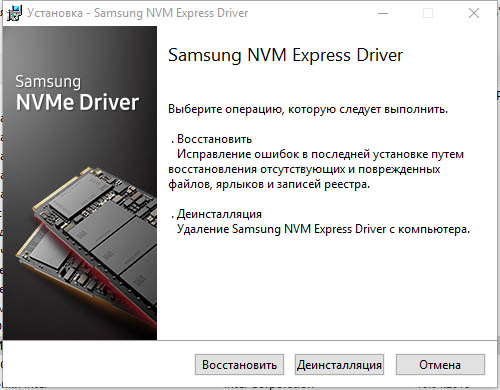The height and width of the screenshot is (390, 500).
Task: Click the '. Деинсталляция' option label text
Action: [216, 214]
